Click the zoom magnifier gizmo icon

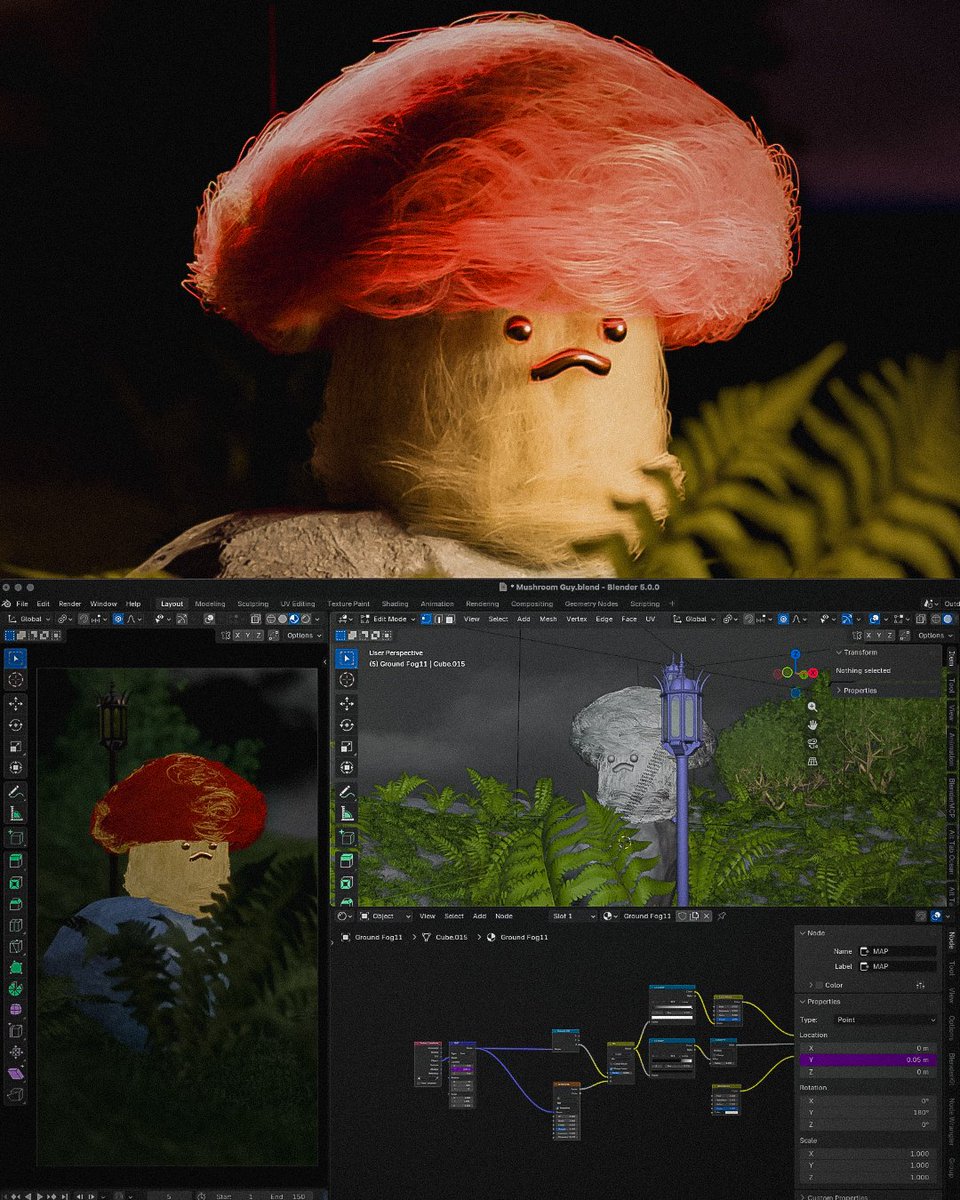click(813, 707)
